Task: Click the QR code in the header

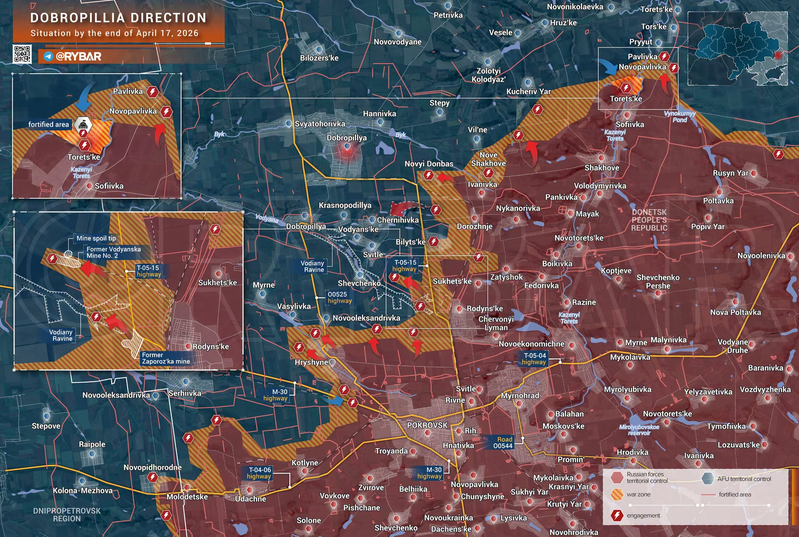Action: pos(23,54)
